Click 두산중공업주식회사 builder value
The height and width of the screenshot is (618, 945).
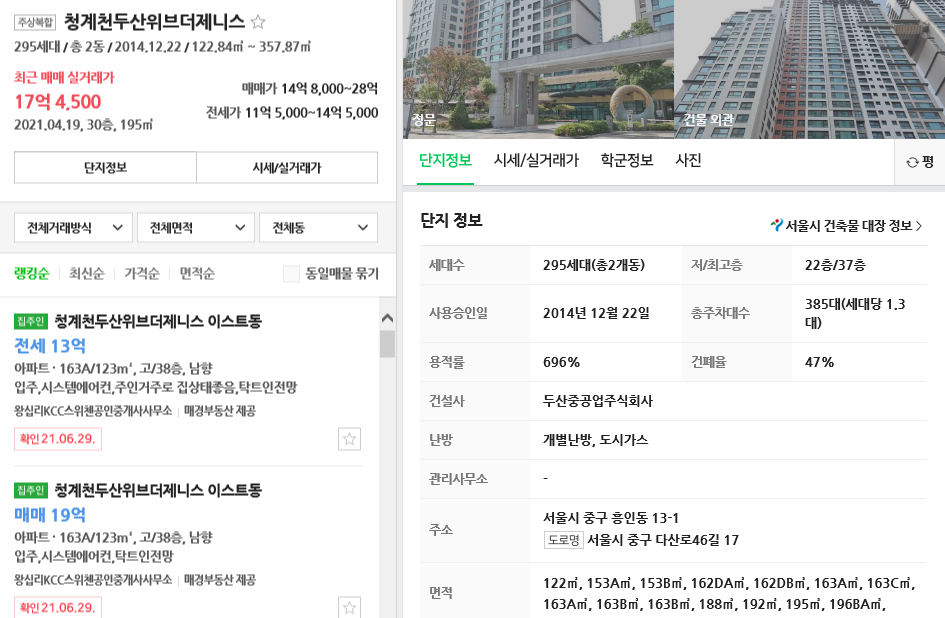tap(598, 401)
